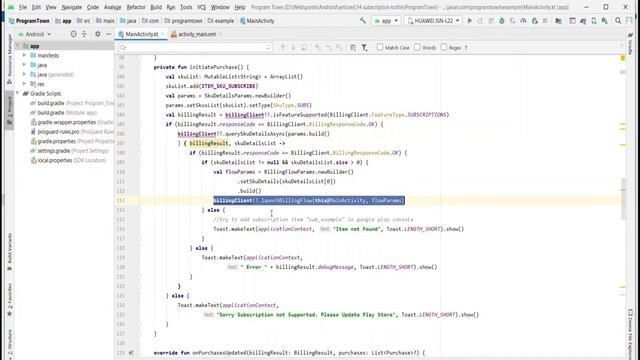Enable Match Case checkbox
The image size is (640, 360).
tap(380, 47)
